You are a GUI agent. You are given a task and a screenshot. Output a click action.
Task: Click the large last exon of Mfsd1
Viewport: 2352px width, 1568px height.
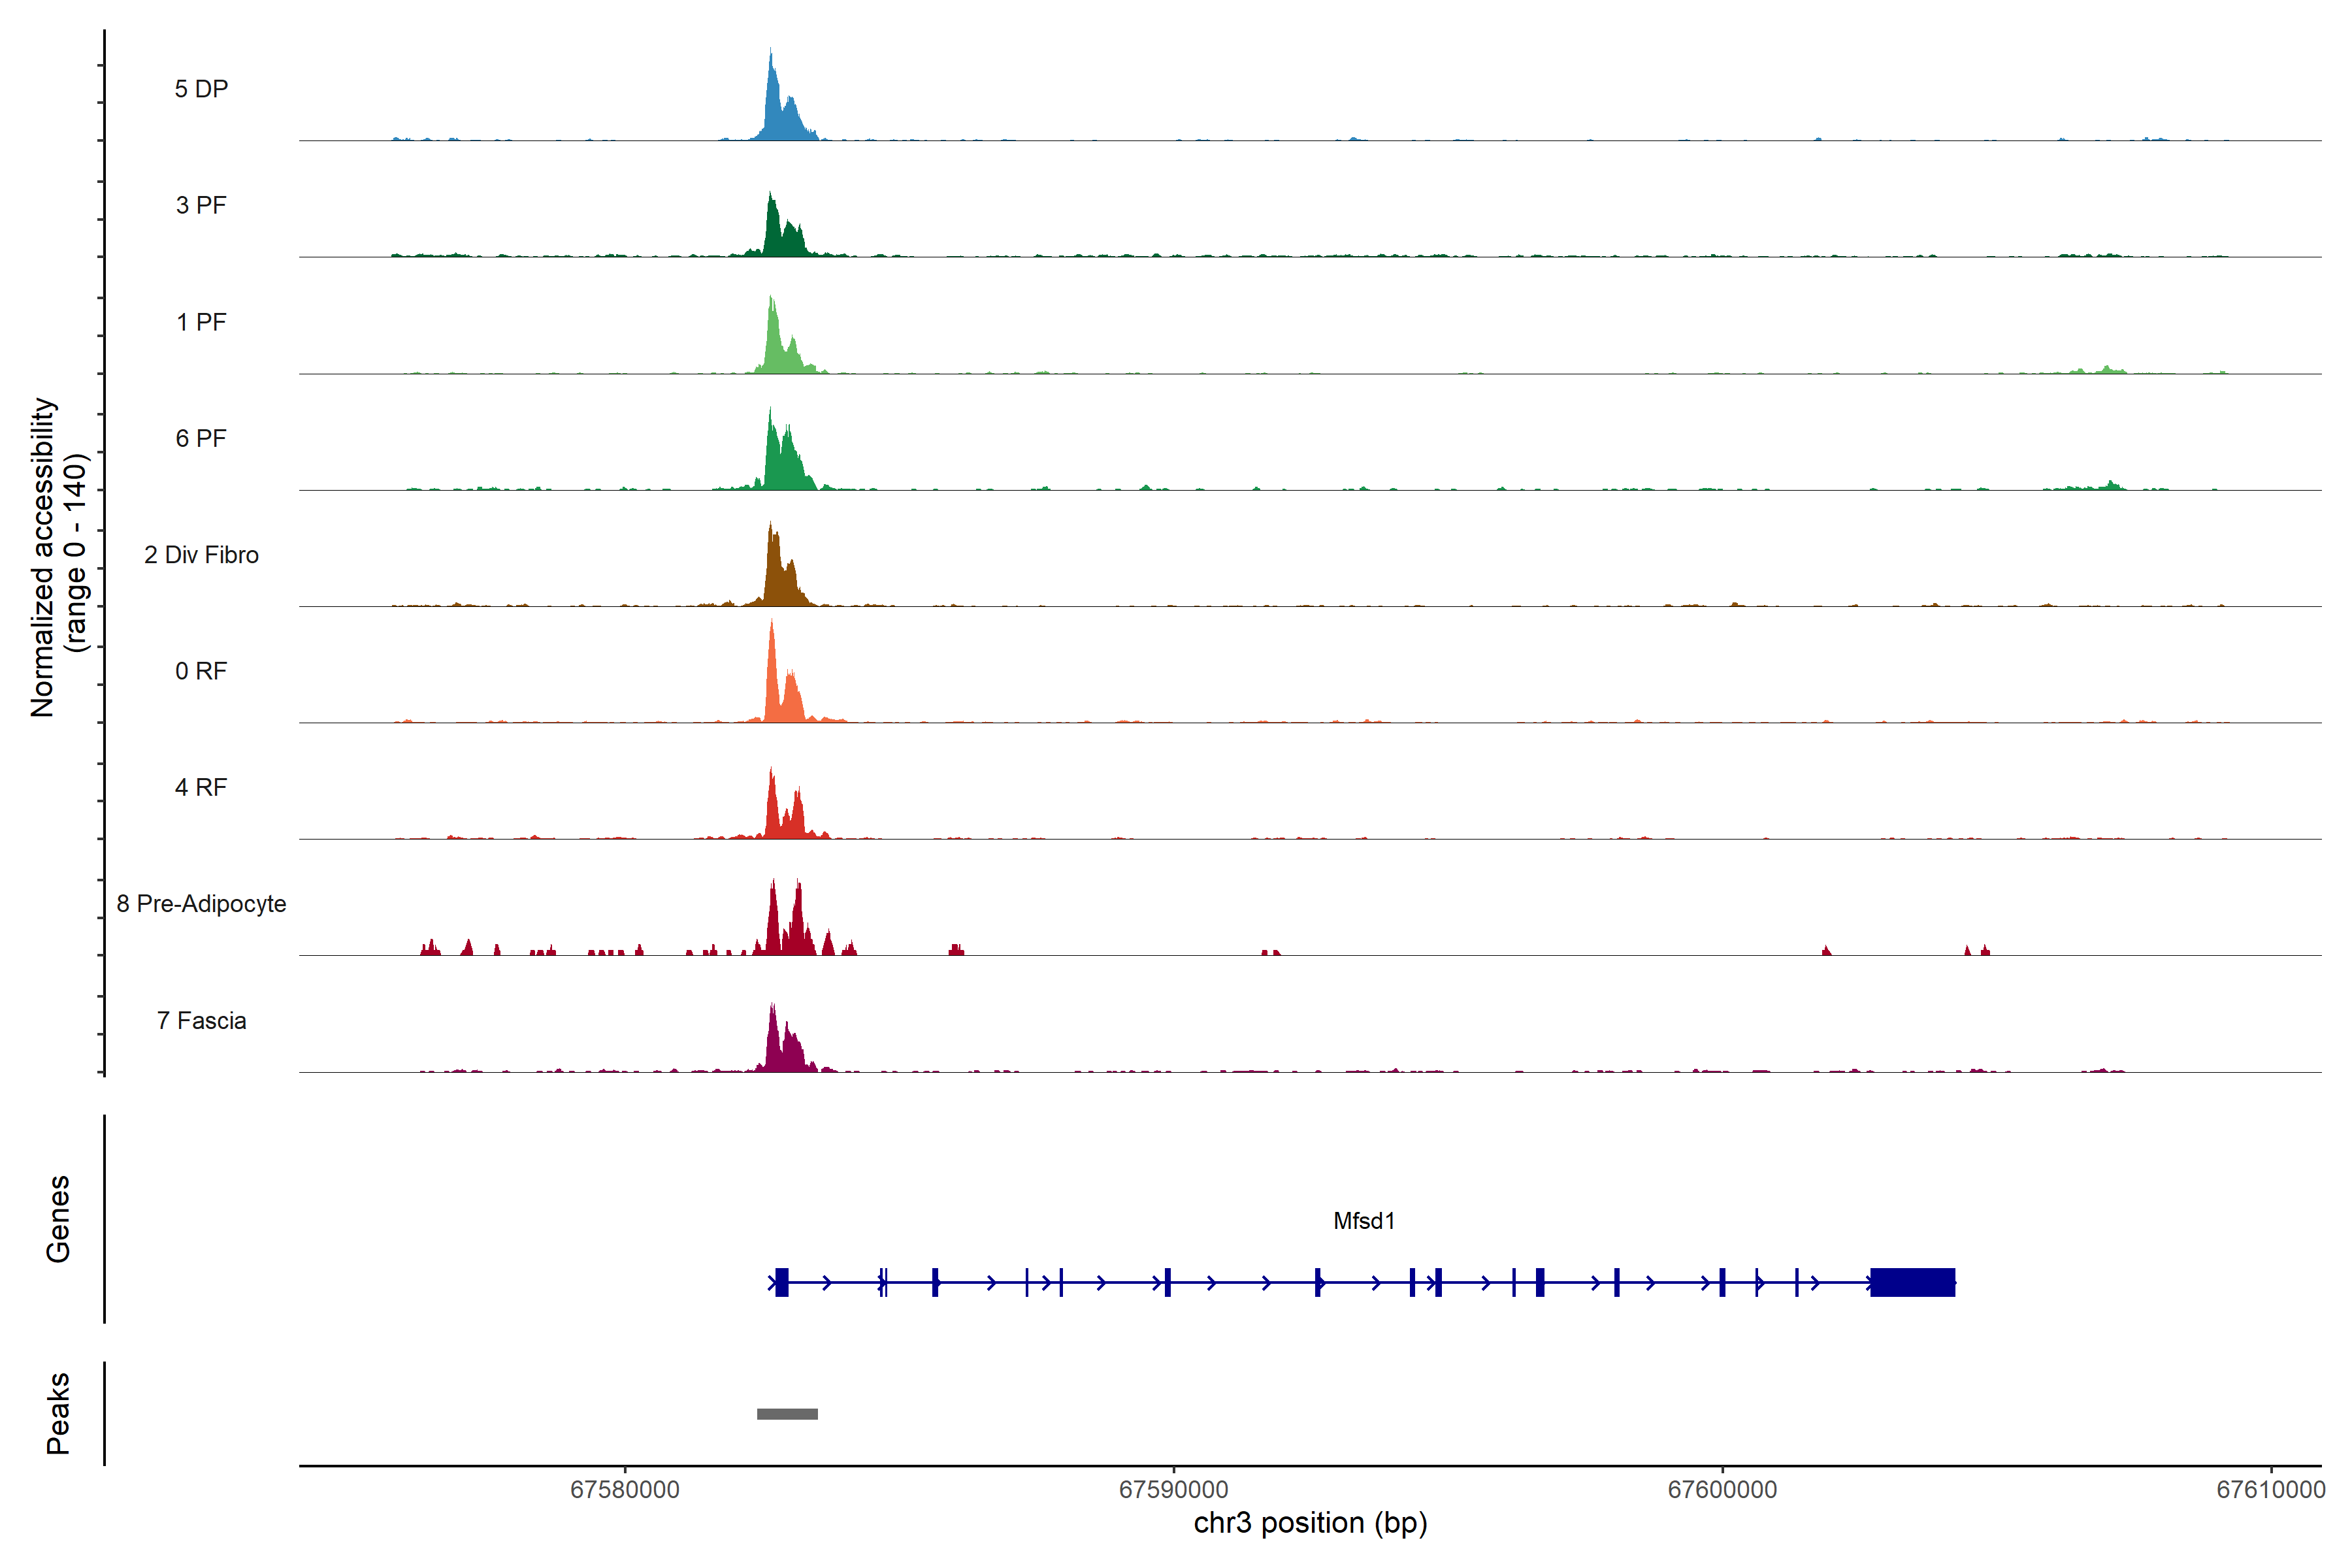coord(1912,1282)
